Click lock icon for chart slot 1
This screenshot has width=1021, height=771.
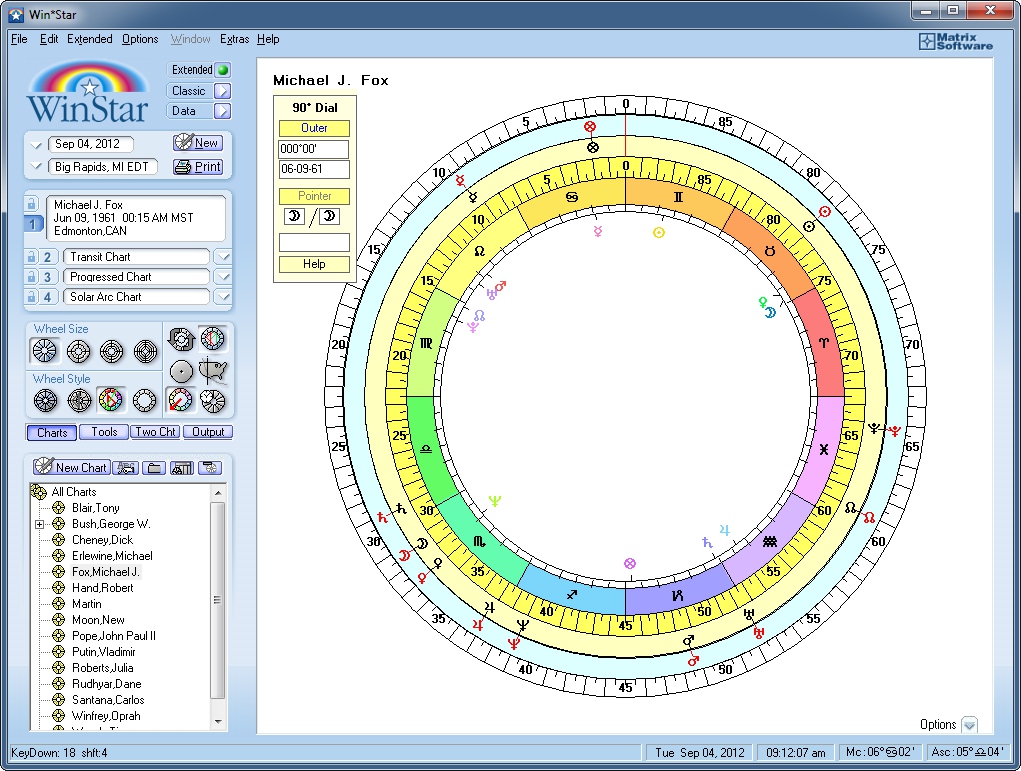(x=31, y=204)
